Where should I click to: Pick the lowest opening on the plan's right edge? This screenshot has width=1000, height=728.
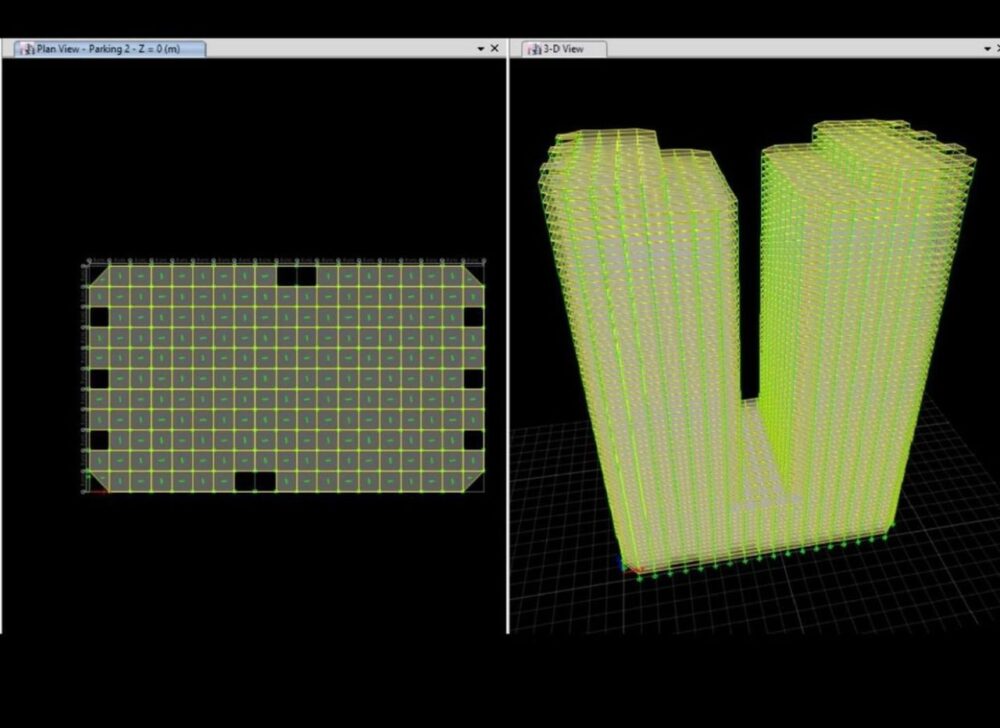(x=473, y=440)
